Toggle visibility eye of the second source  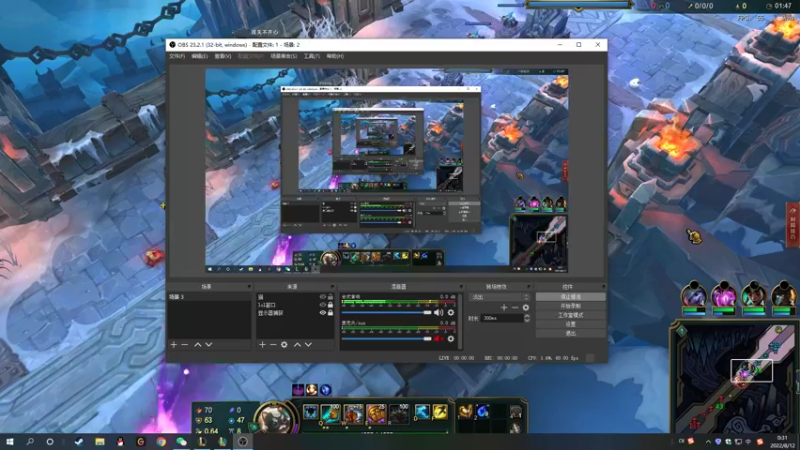click(322, 305)
